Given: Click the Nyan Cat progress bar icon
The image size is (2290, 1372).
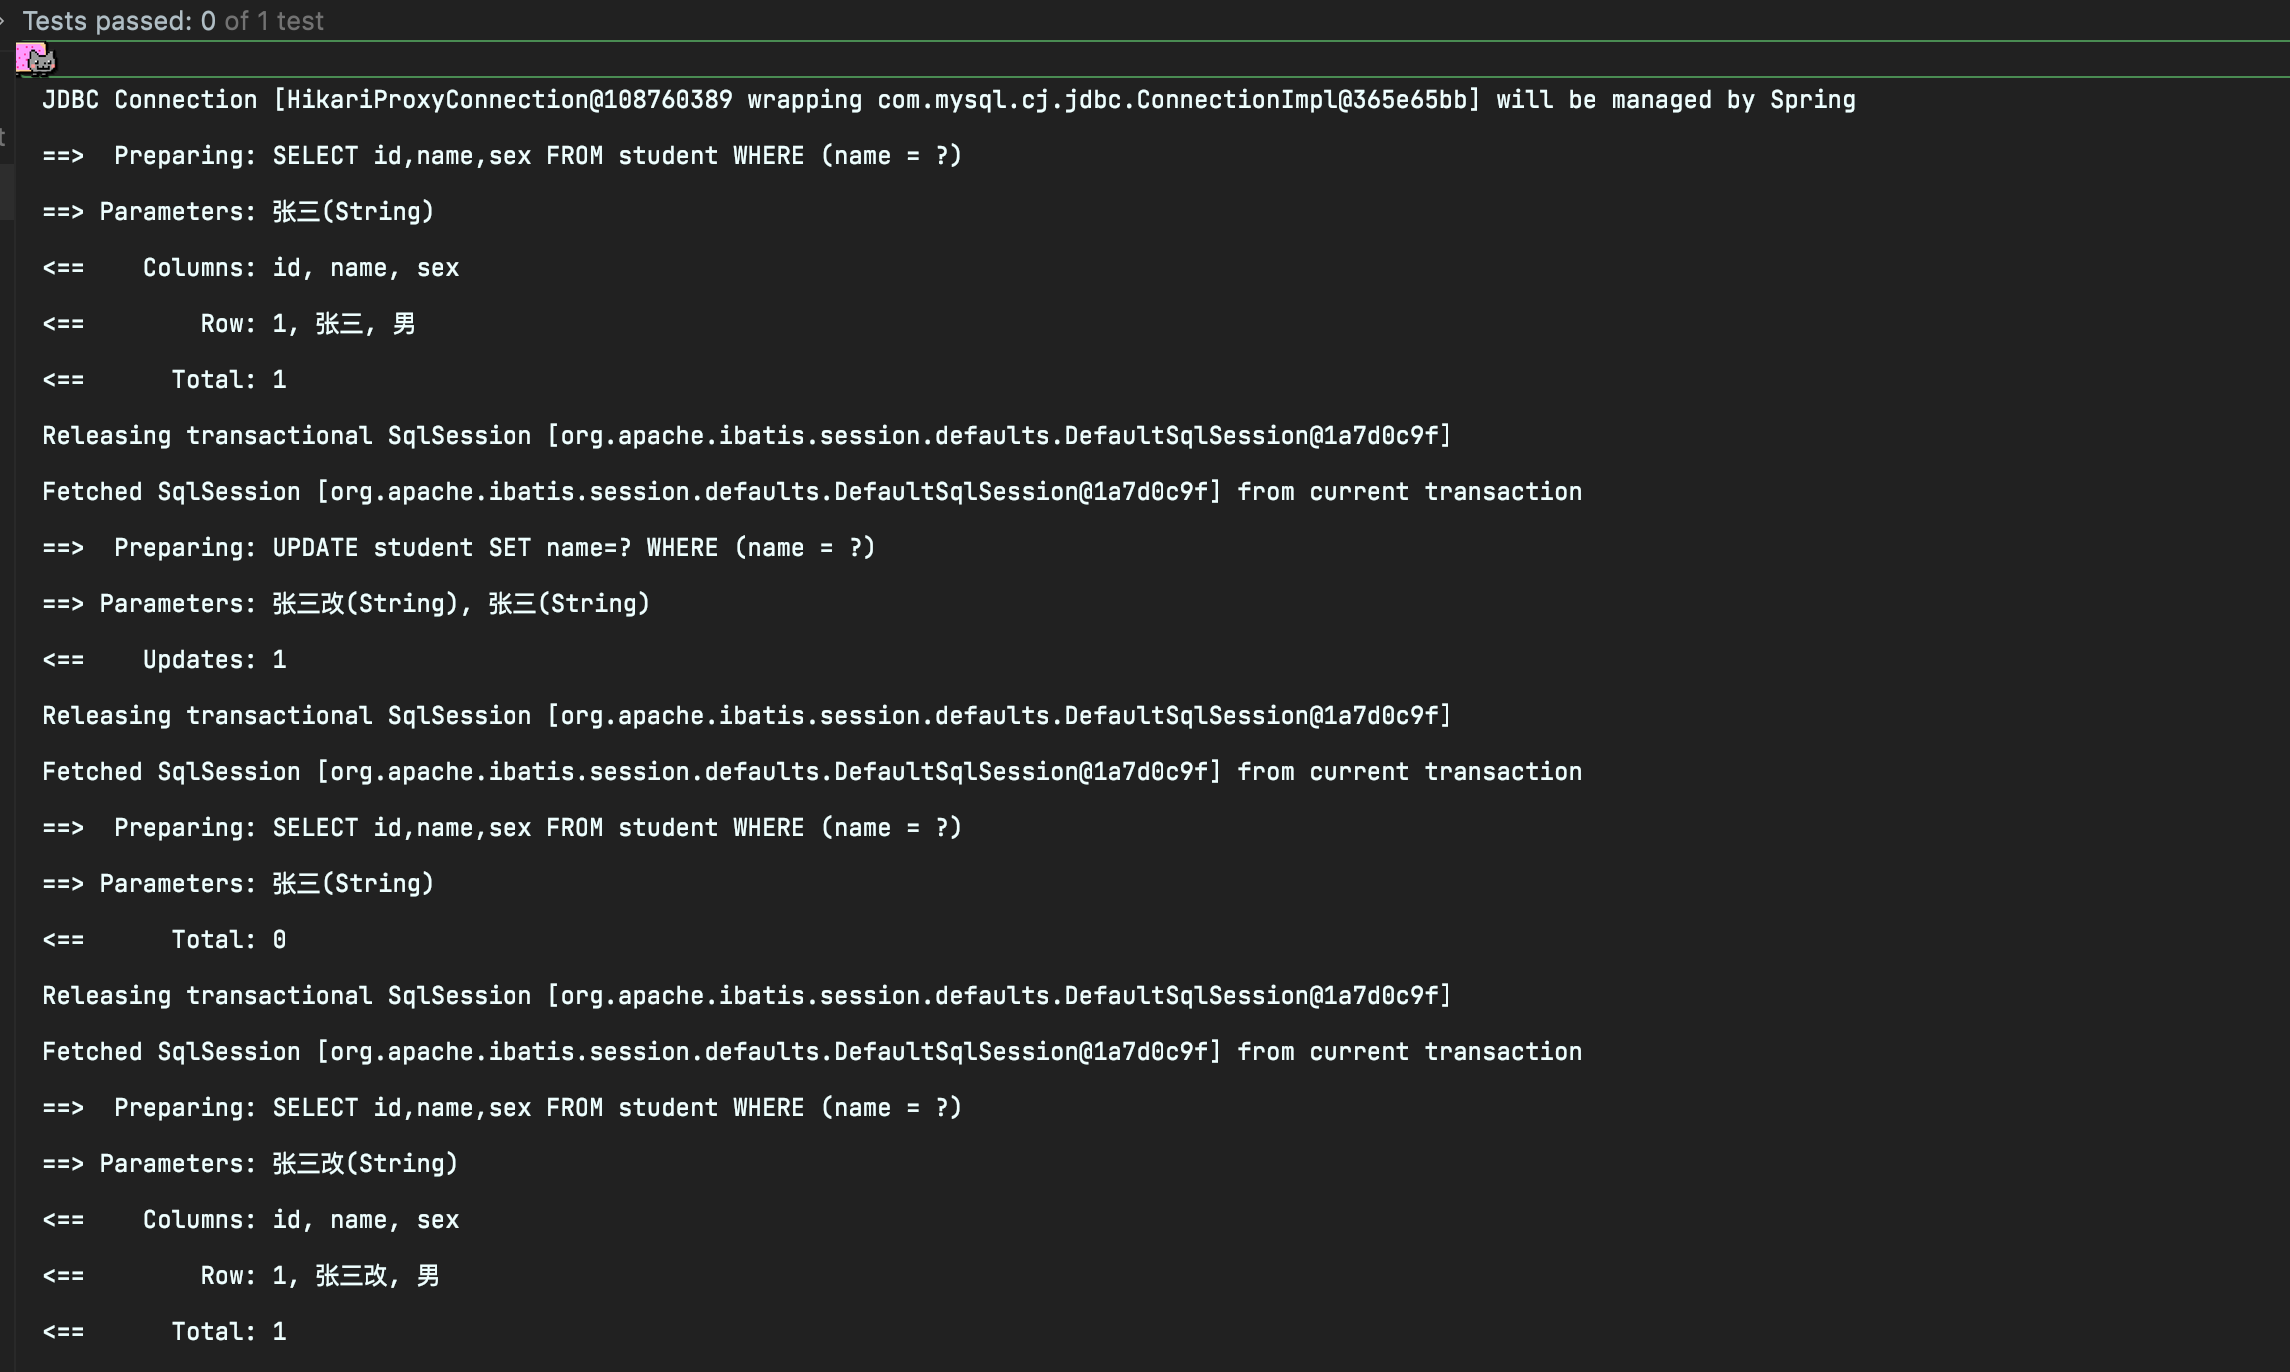Looking at the screenshot, I should pyautogui.click(x=36, y=60).
